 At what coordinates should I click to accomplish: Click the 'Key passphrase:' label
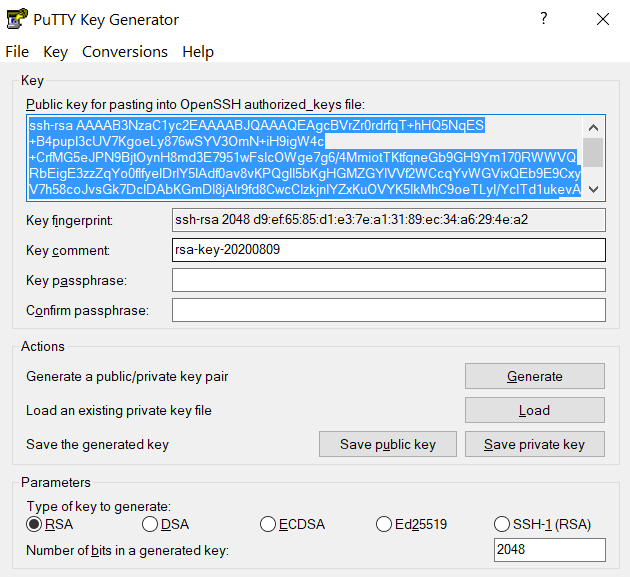[x=76, y=280]
